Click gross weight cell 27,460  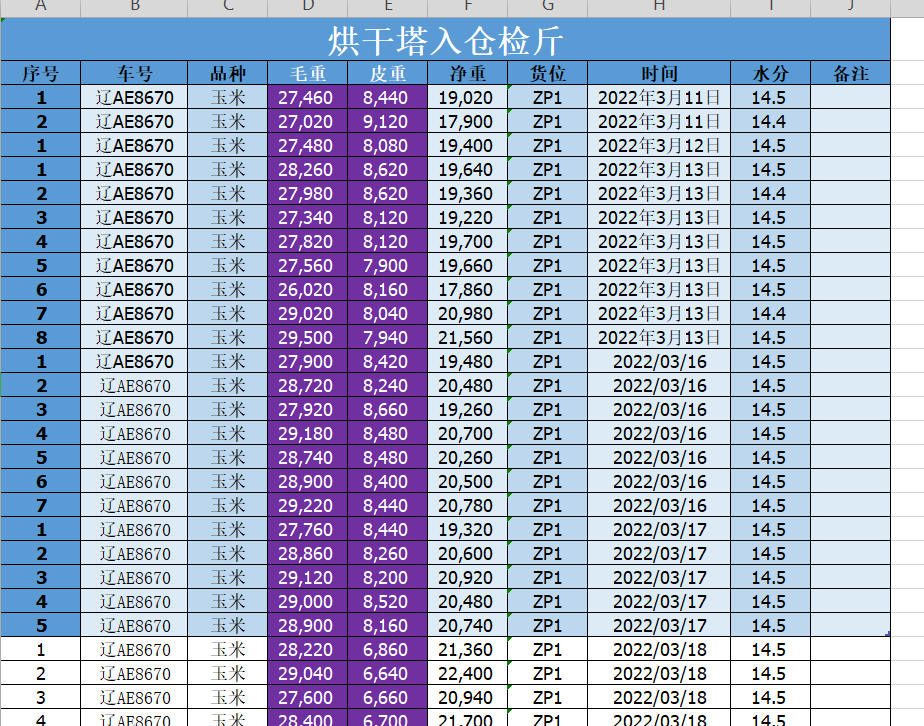(x=308, y=97)
